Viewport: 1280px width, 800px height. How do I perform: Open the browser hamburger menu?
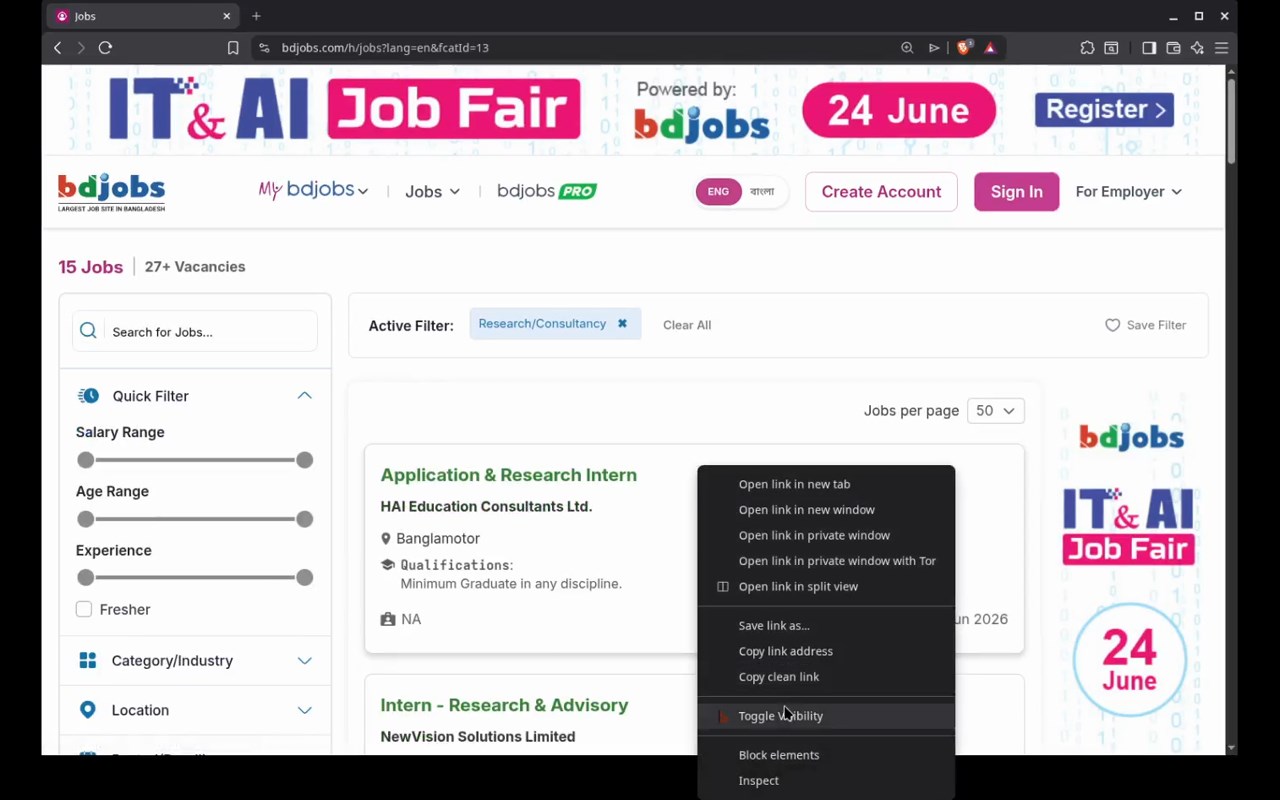coord(1221,47)
